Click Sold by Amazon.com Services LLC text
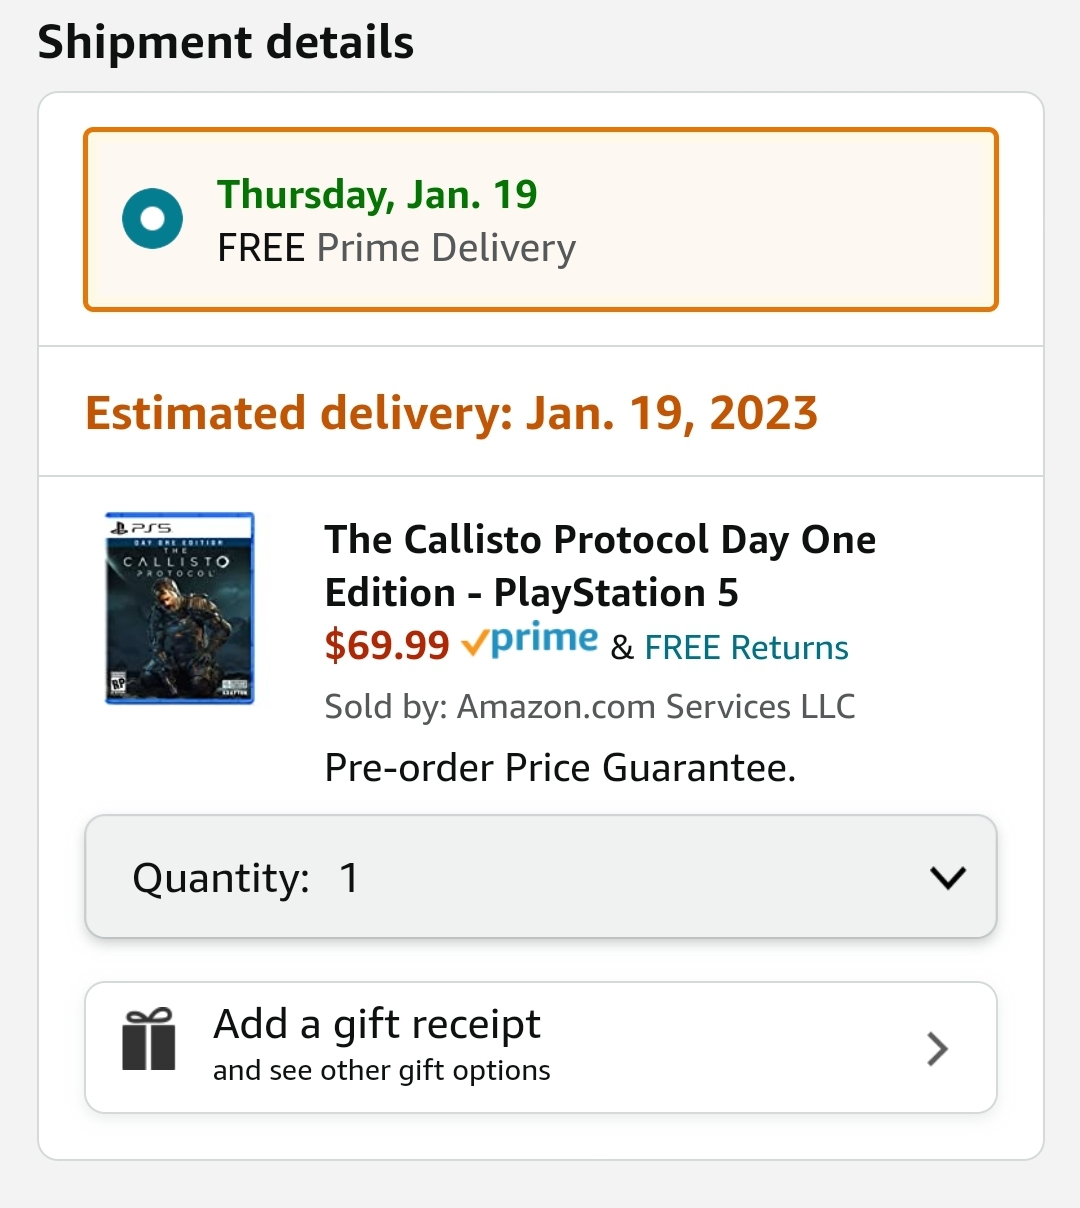 (589, 707)
